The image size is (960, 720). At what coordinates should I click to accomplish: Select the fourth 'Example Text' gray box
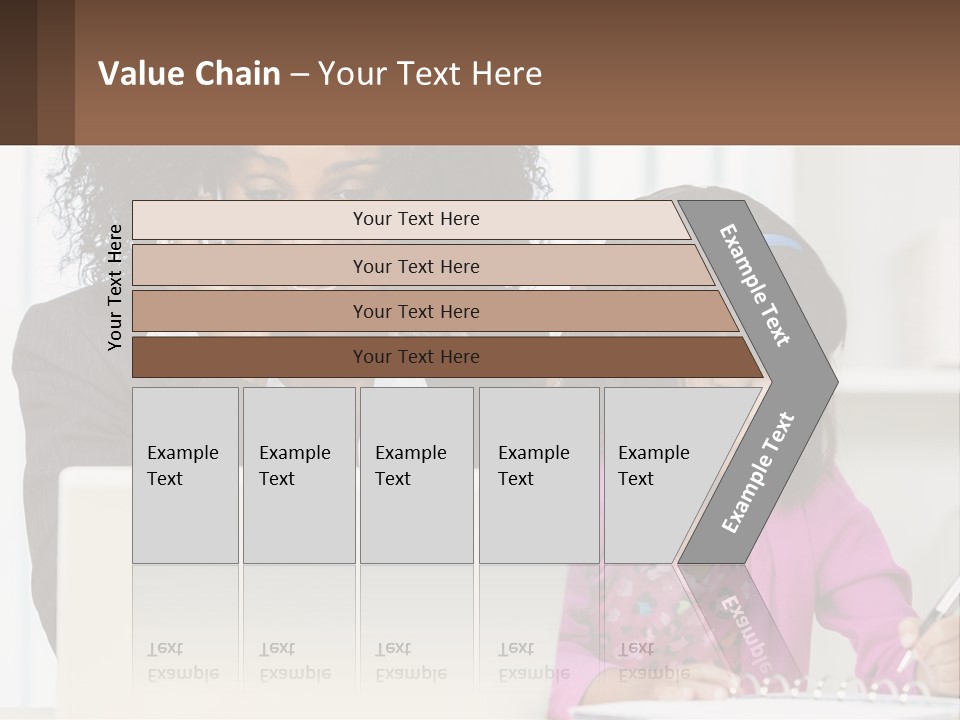click(539, 475)
